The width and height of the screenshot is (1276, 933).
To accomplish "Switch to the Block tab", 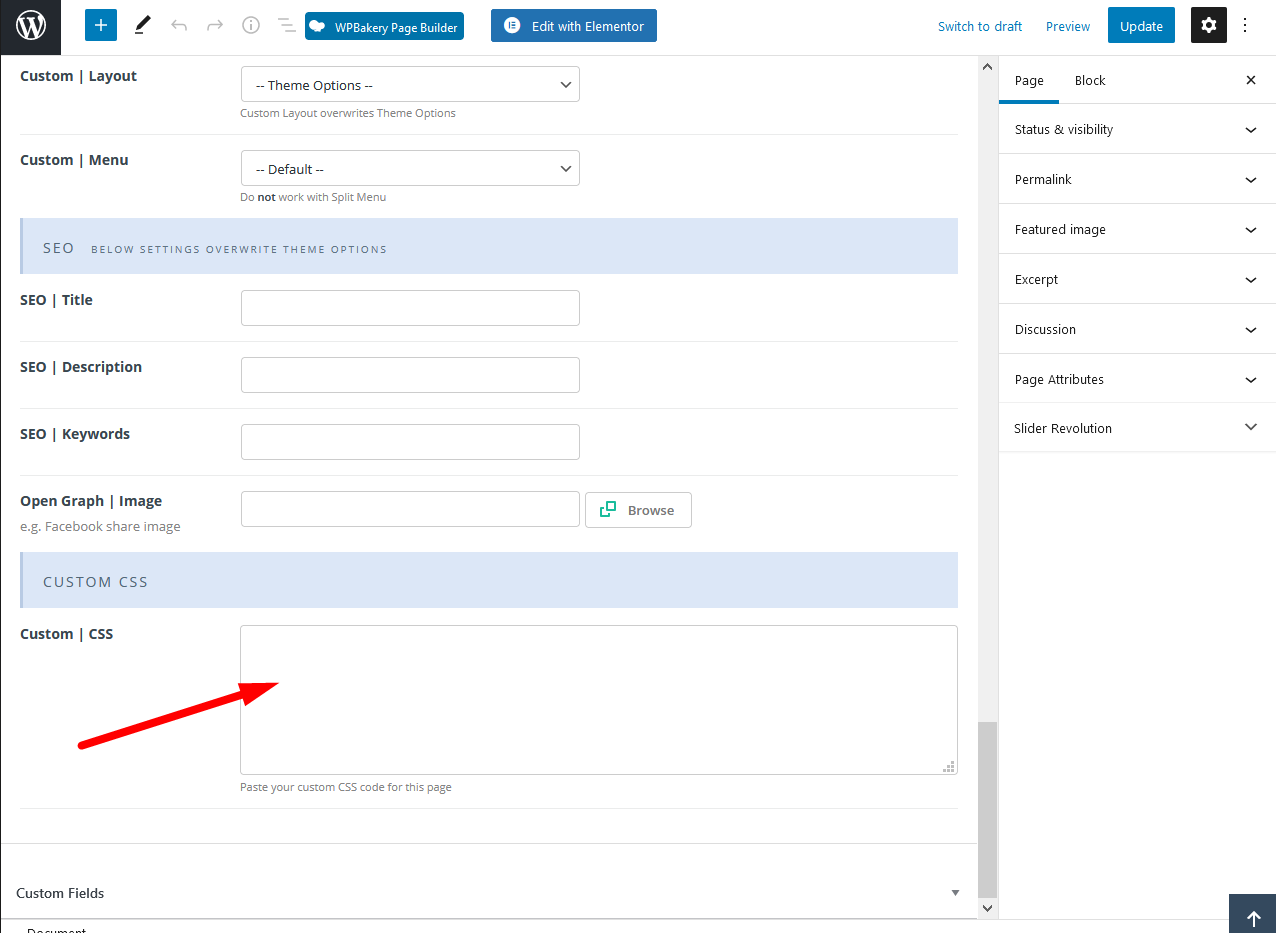I will (1090, 80).
